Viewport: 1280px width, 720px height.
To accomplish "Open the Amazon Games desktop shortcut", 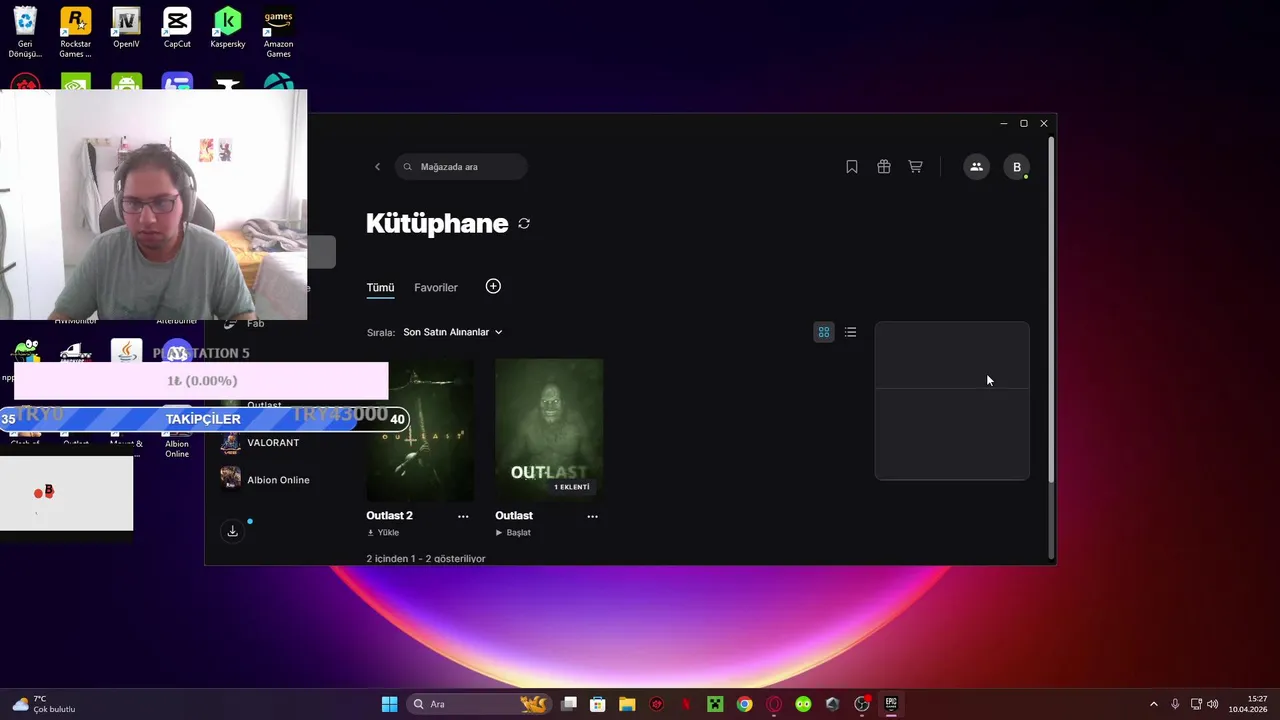I will [x=278, y=32].
